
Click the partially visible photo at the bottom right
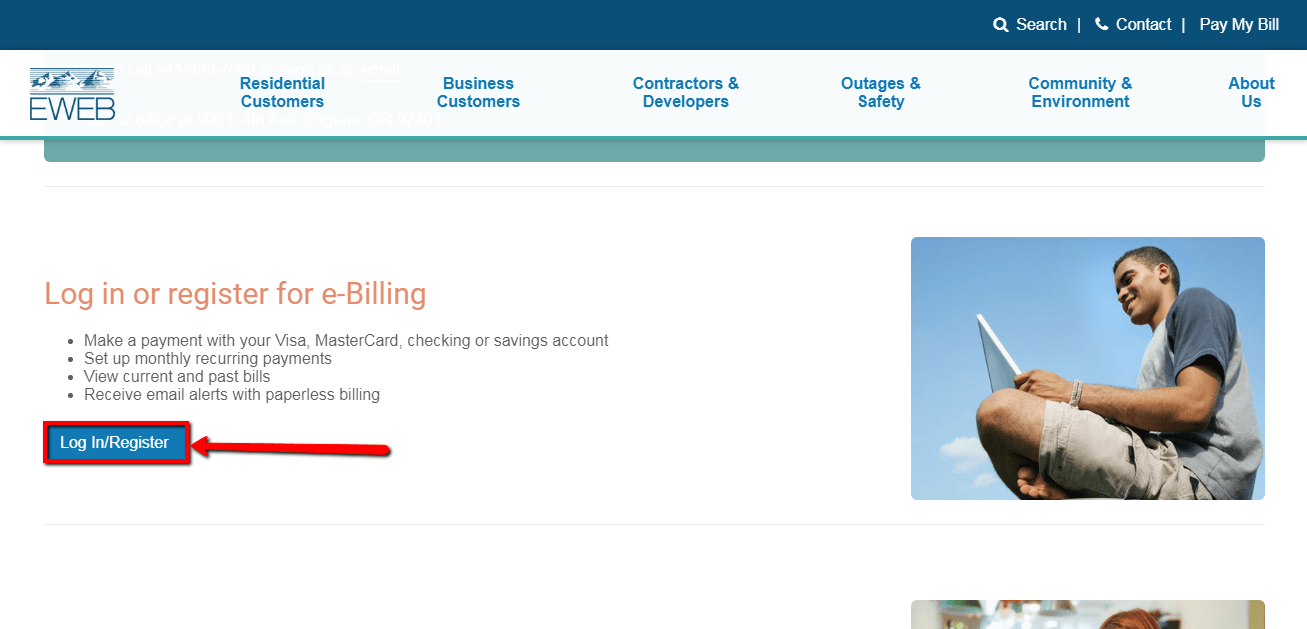[x=1088, y=614]
